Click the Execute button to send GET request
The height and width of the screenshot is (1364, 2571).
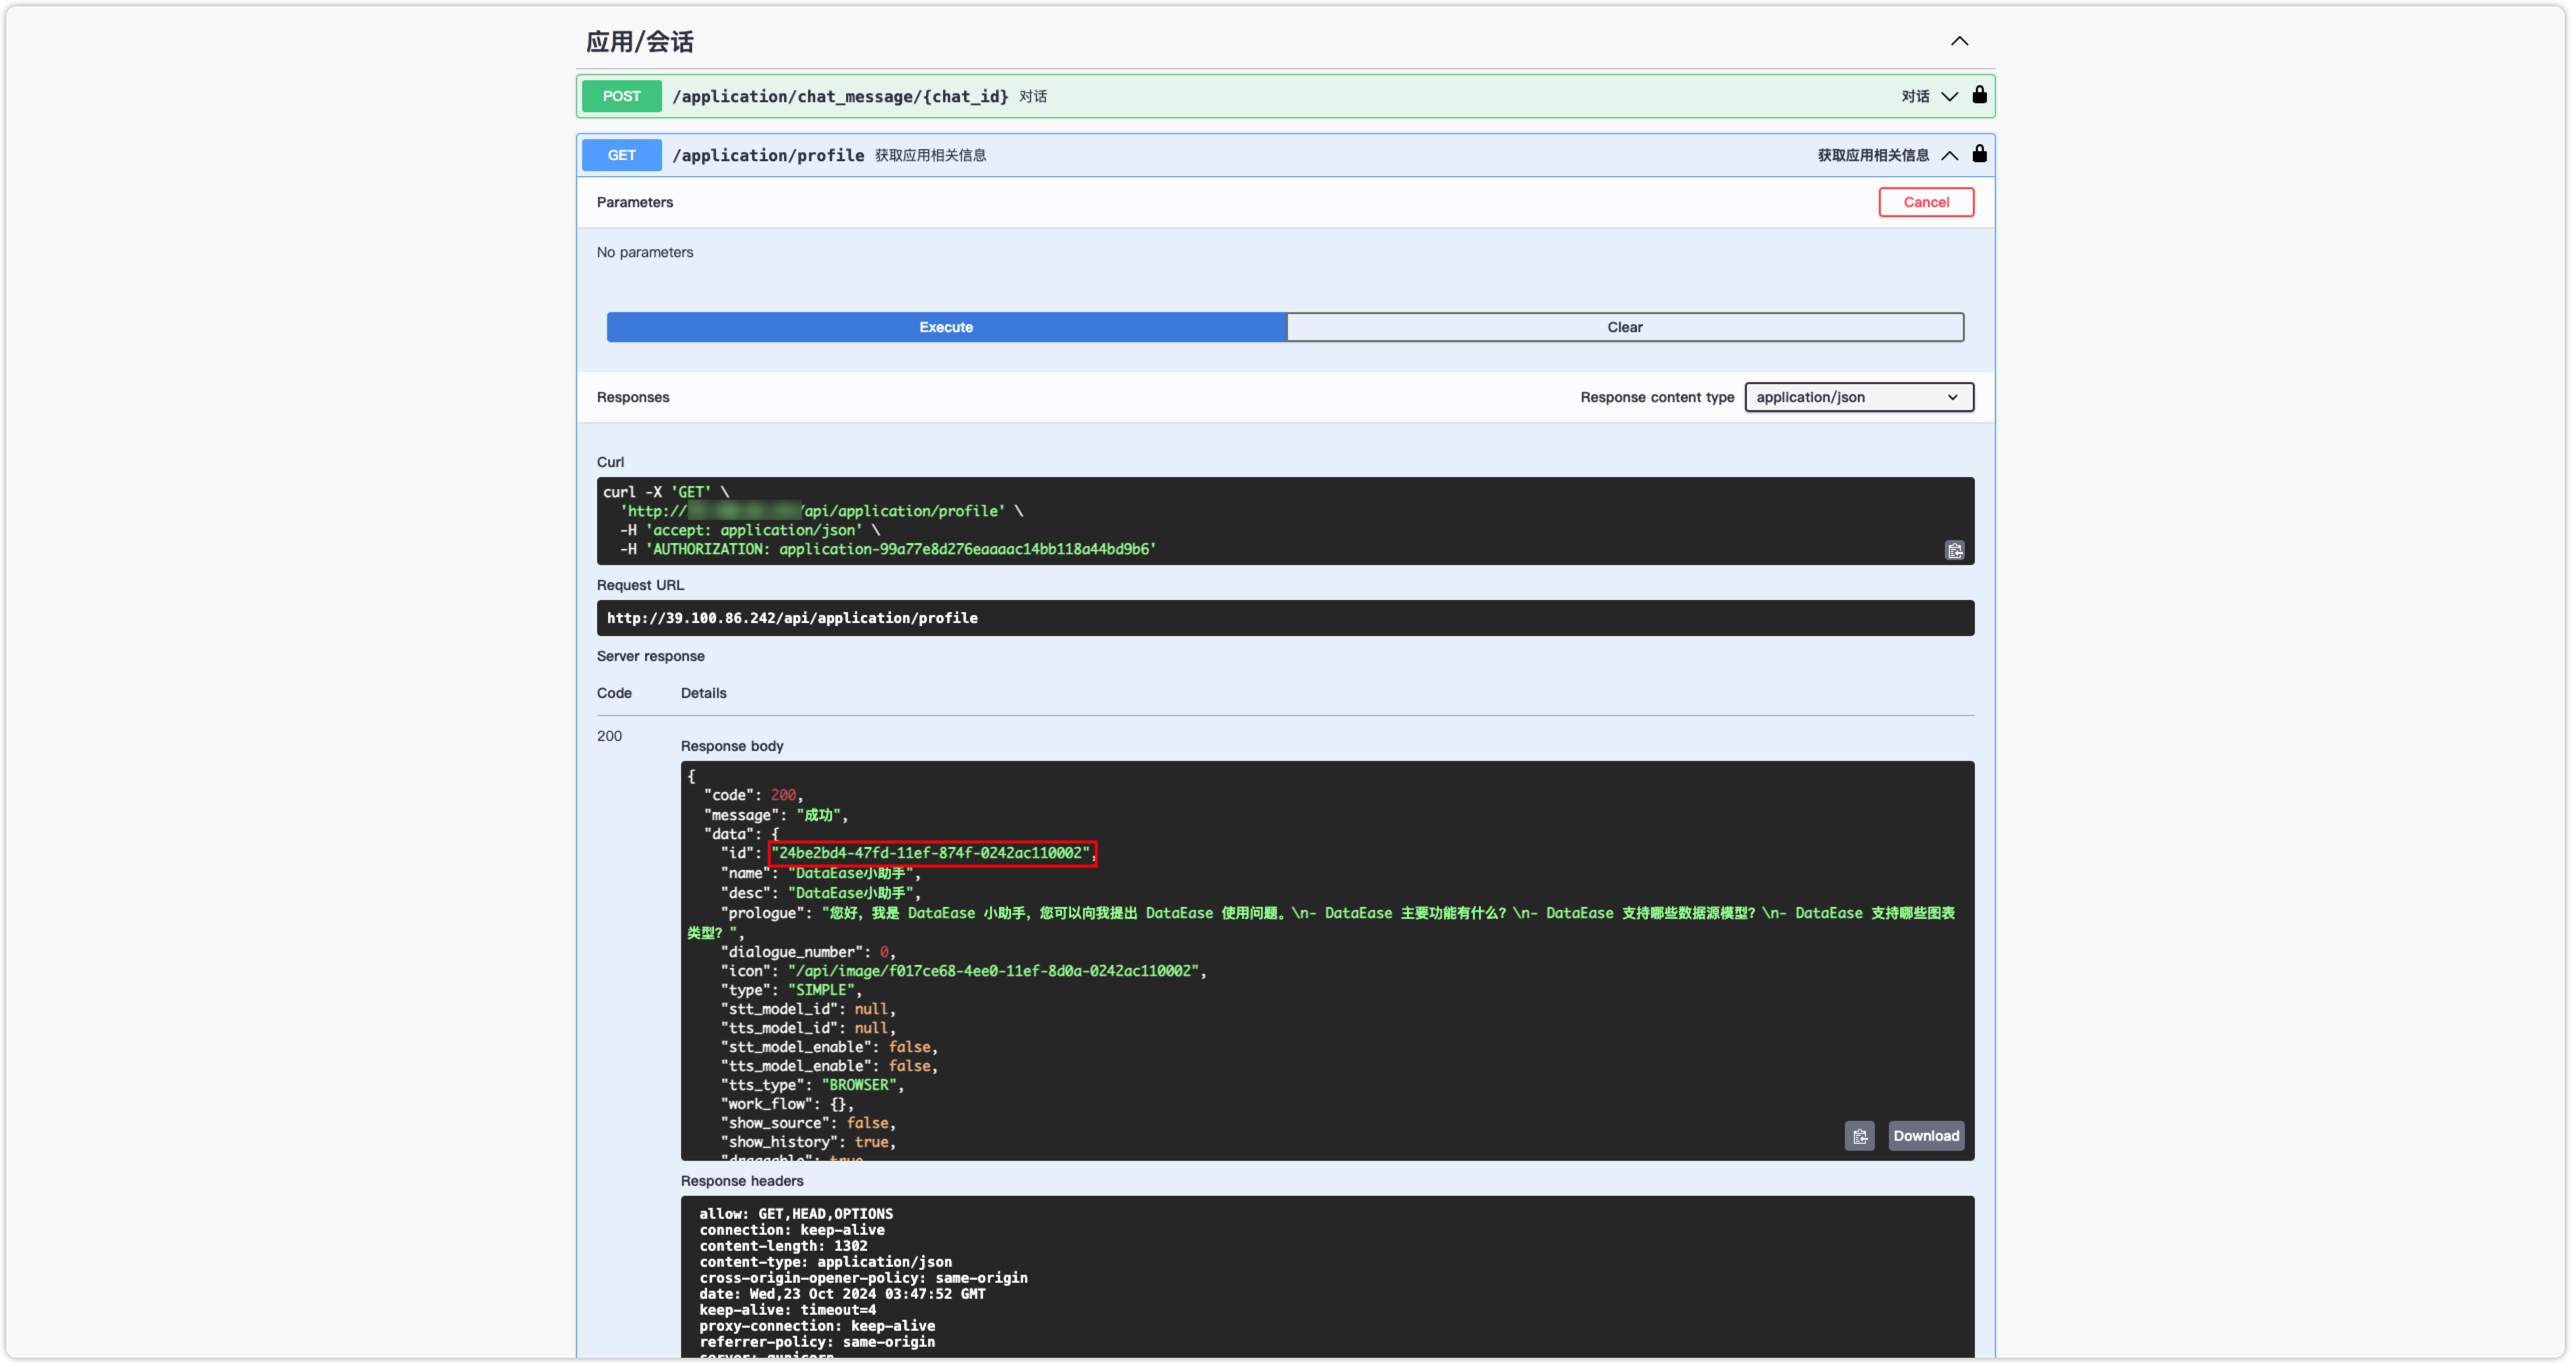947,327
